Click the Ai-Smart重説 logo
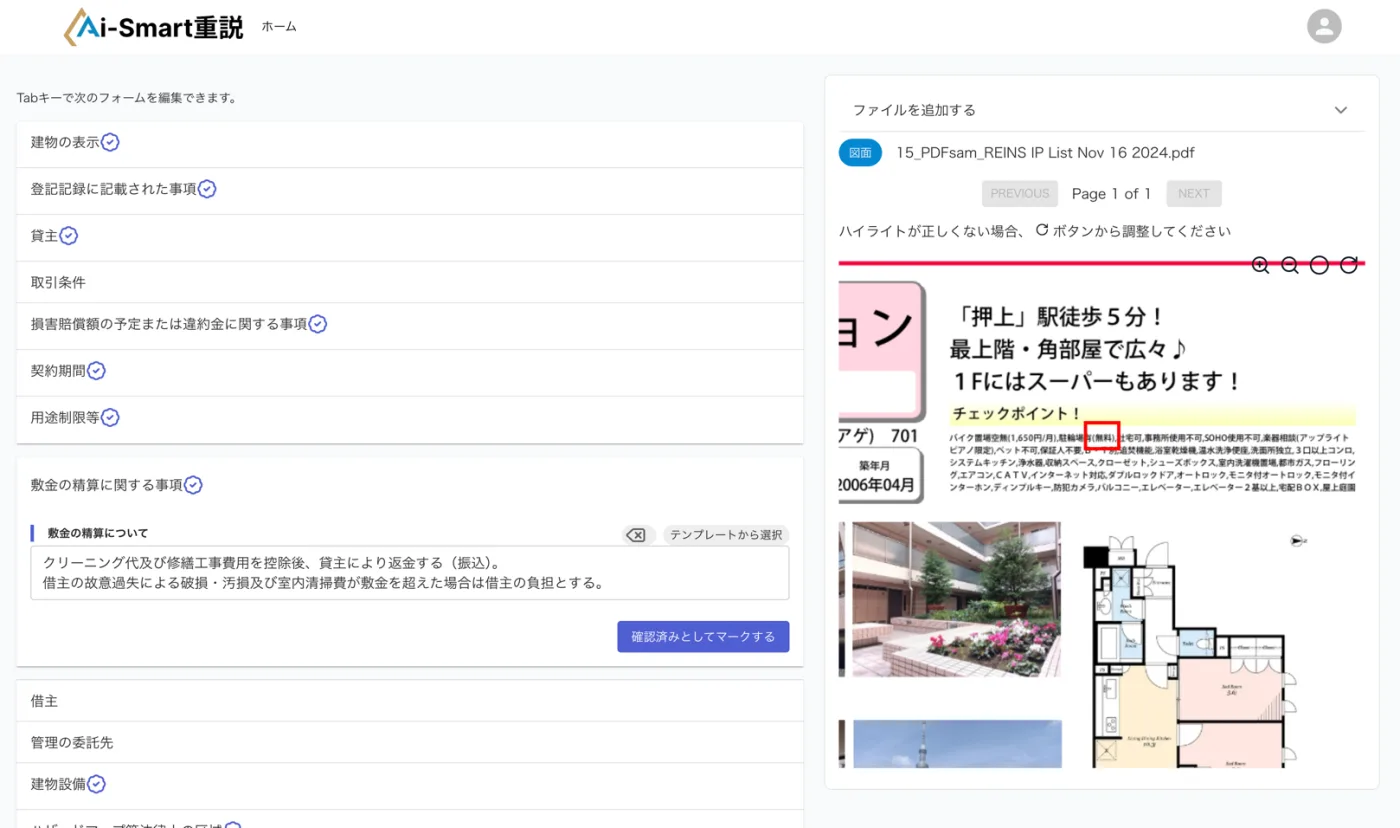Image resolution: width=1400 pixels, height=828 pixels. (x=155, y=26)
